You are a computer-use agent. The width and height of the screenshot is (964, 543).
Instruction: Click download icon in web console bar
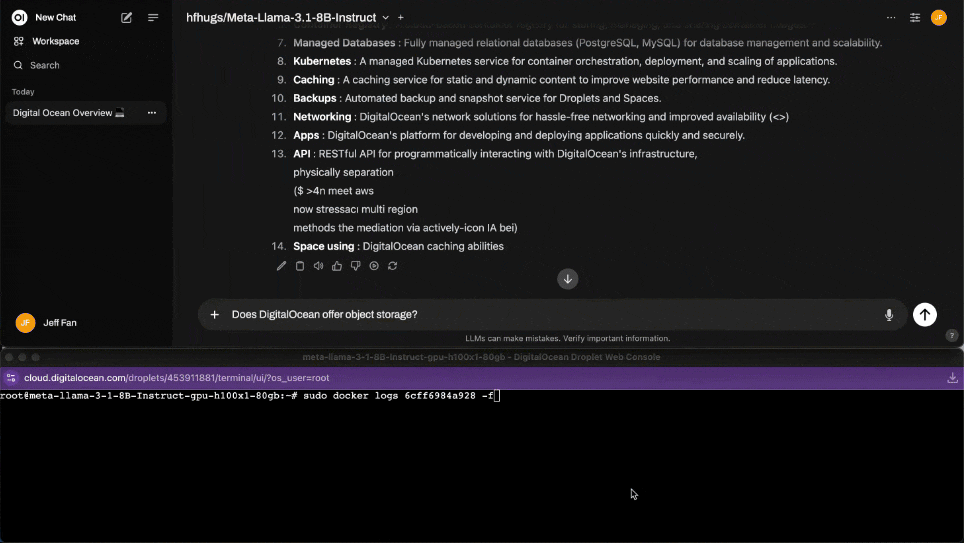coord(952,378)
